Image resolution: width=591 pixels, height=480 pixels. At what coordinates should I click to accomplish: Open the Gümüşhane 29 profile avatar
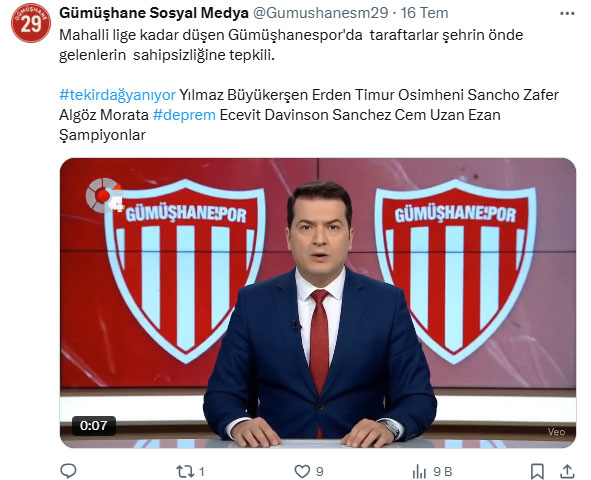31,23
